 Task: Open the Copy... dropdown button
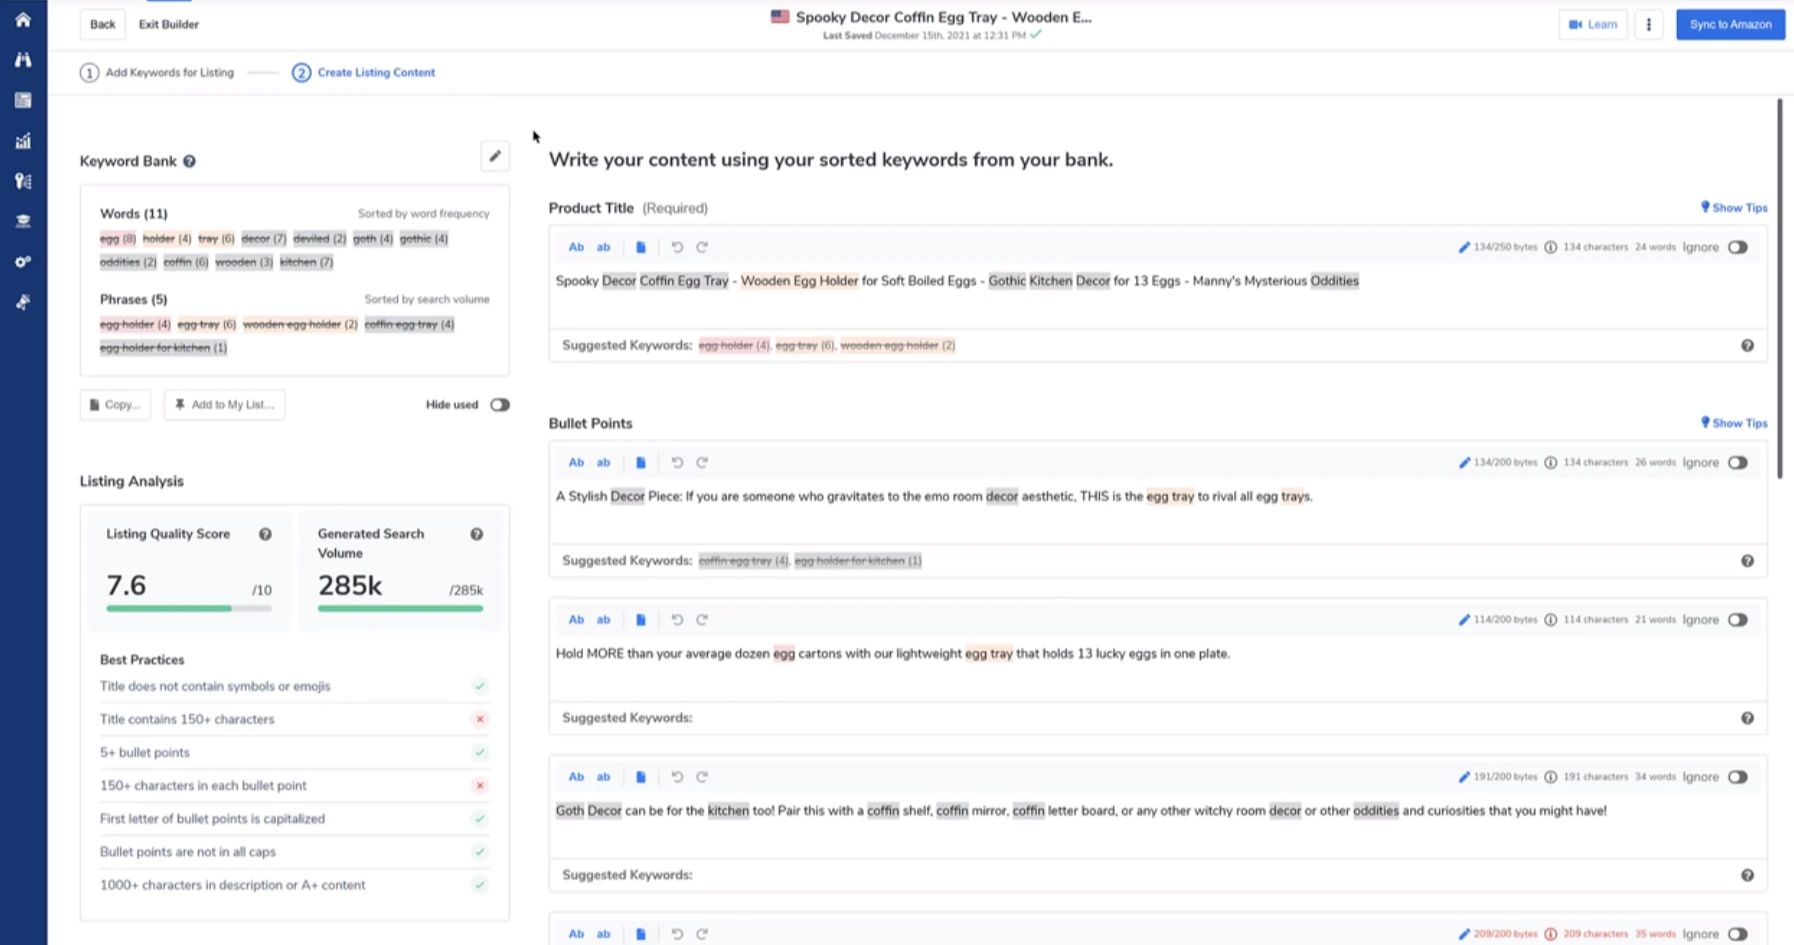115,405
